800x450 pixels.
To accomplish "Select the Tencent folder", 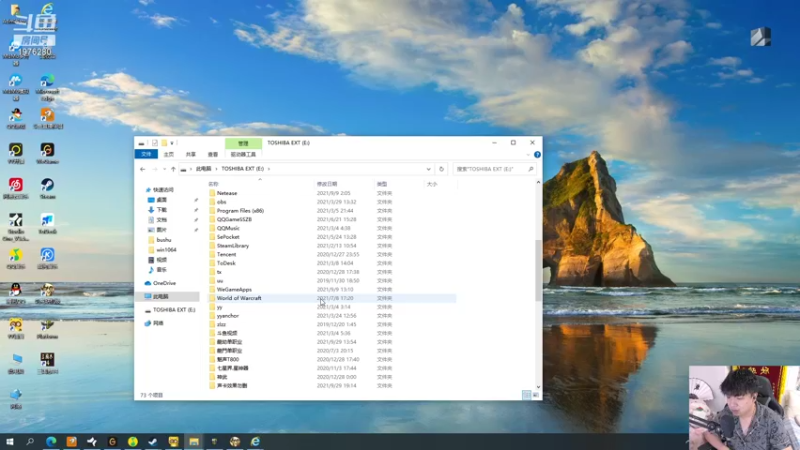I will 227,255.
